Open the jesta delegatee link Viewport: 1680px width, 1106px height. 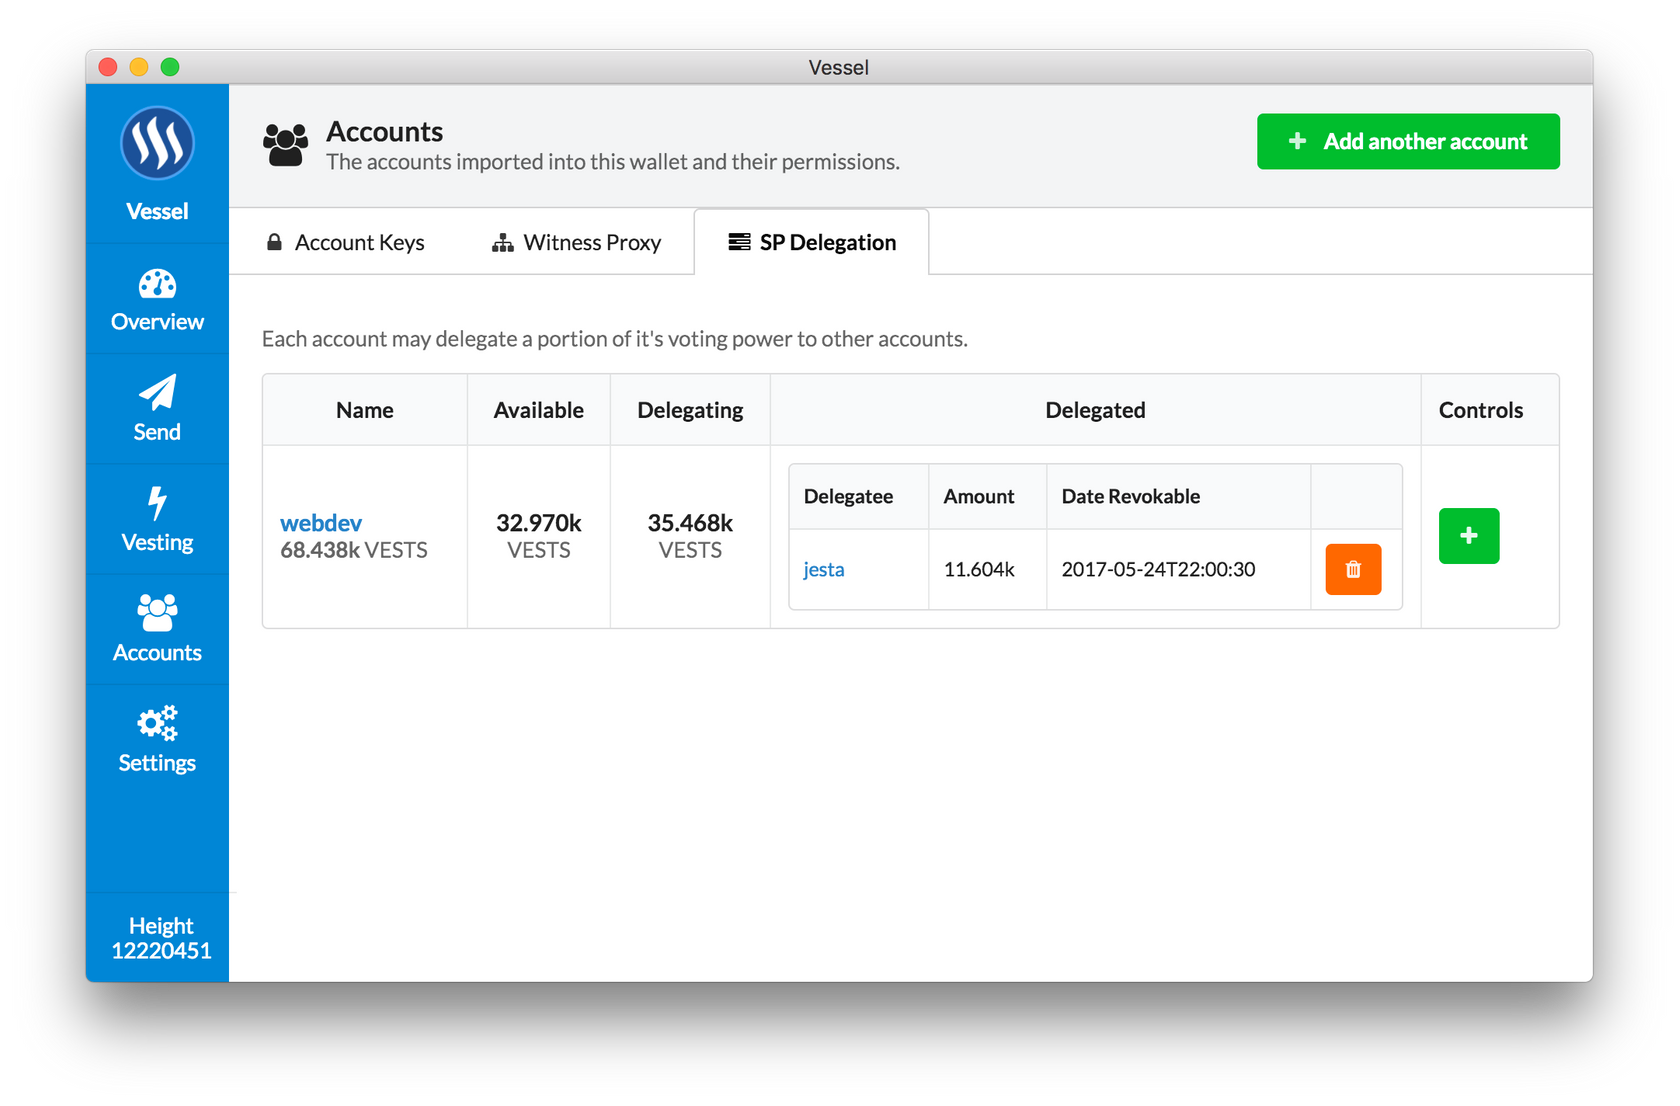pos(824,569)
